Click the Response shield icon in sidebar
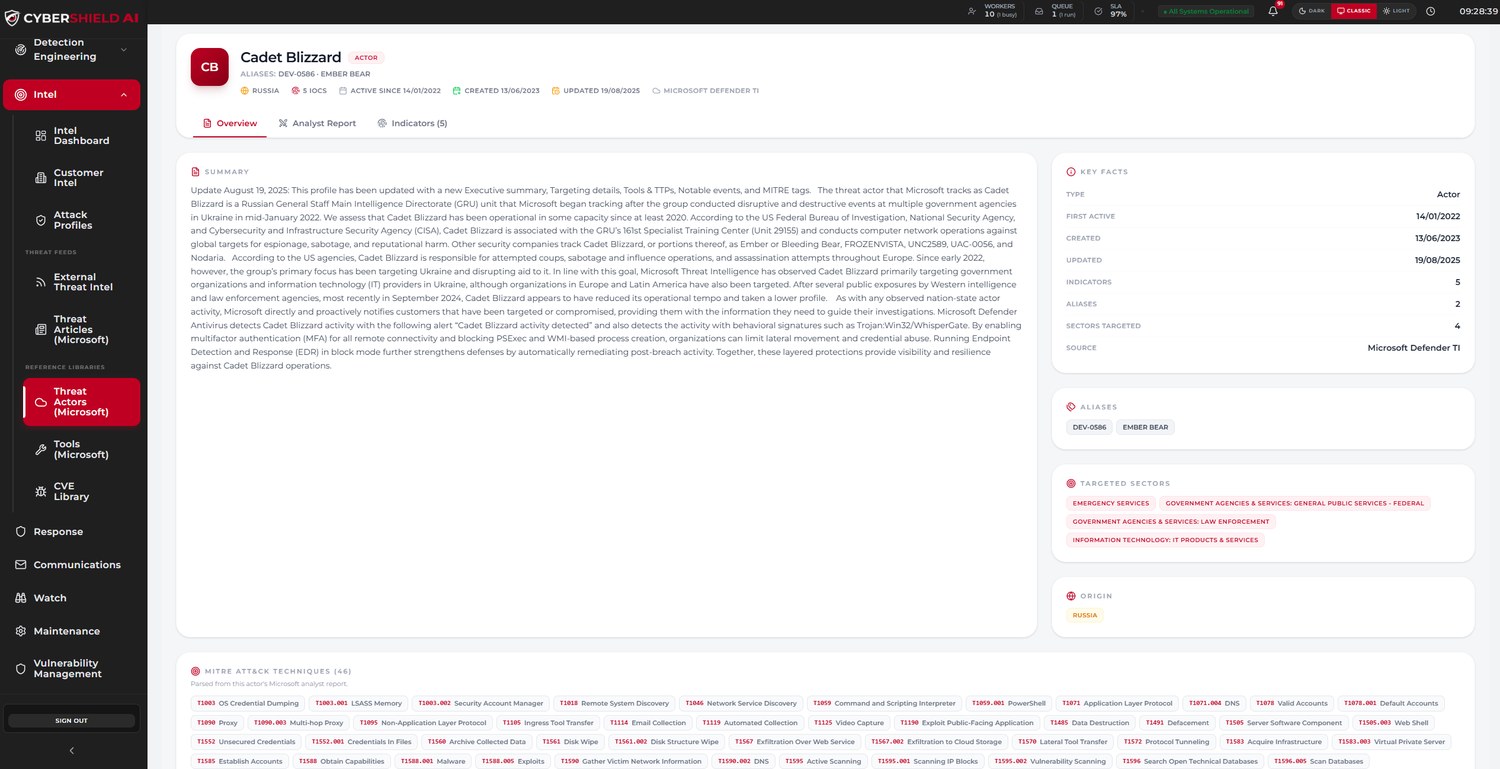This screenshot has width=1500, height=769. (x=21, y=531)
